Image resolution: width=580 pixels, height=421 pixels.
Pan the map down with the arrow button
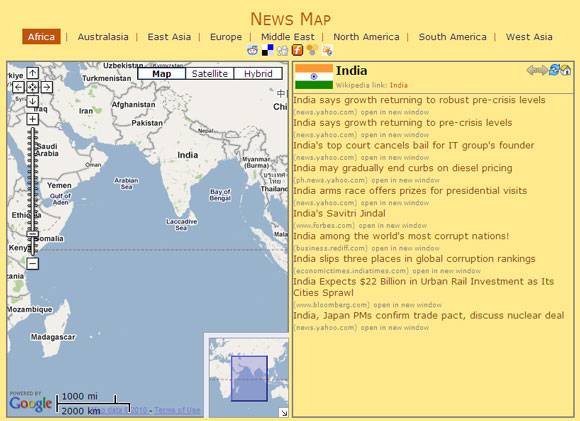point(33,101)
